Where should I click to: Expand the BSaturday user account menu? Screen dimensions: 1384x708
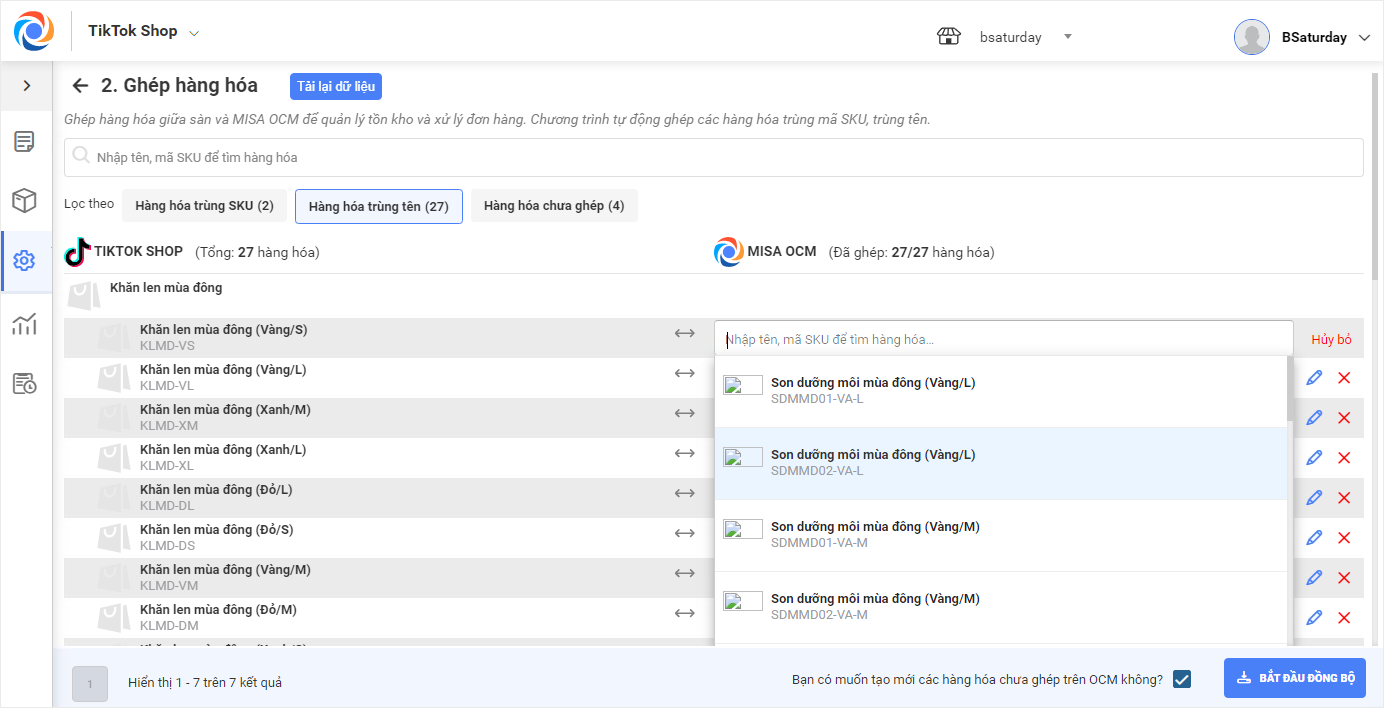pos(1365,38)
